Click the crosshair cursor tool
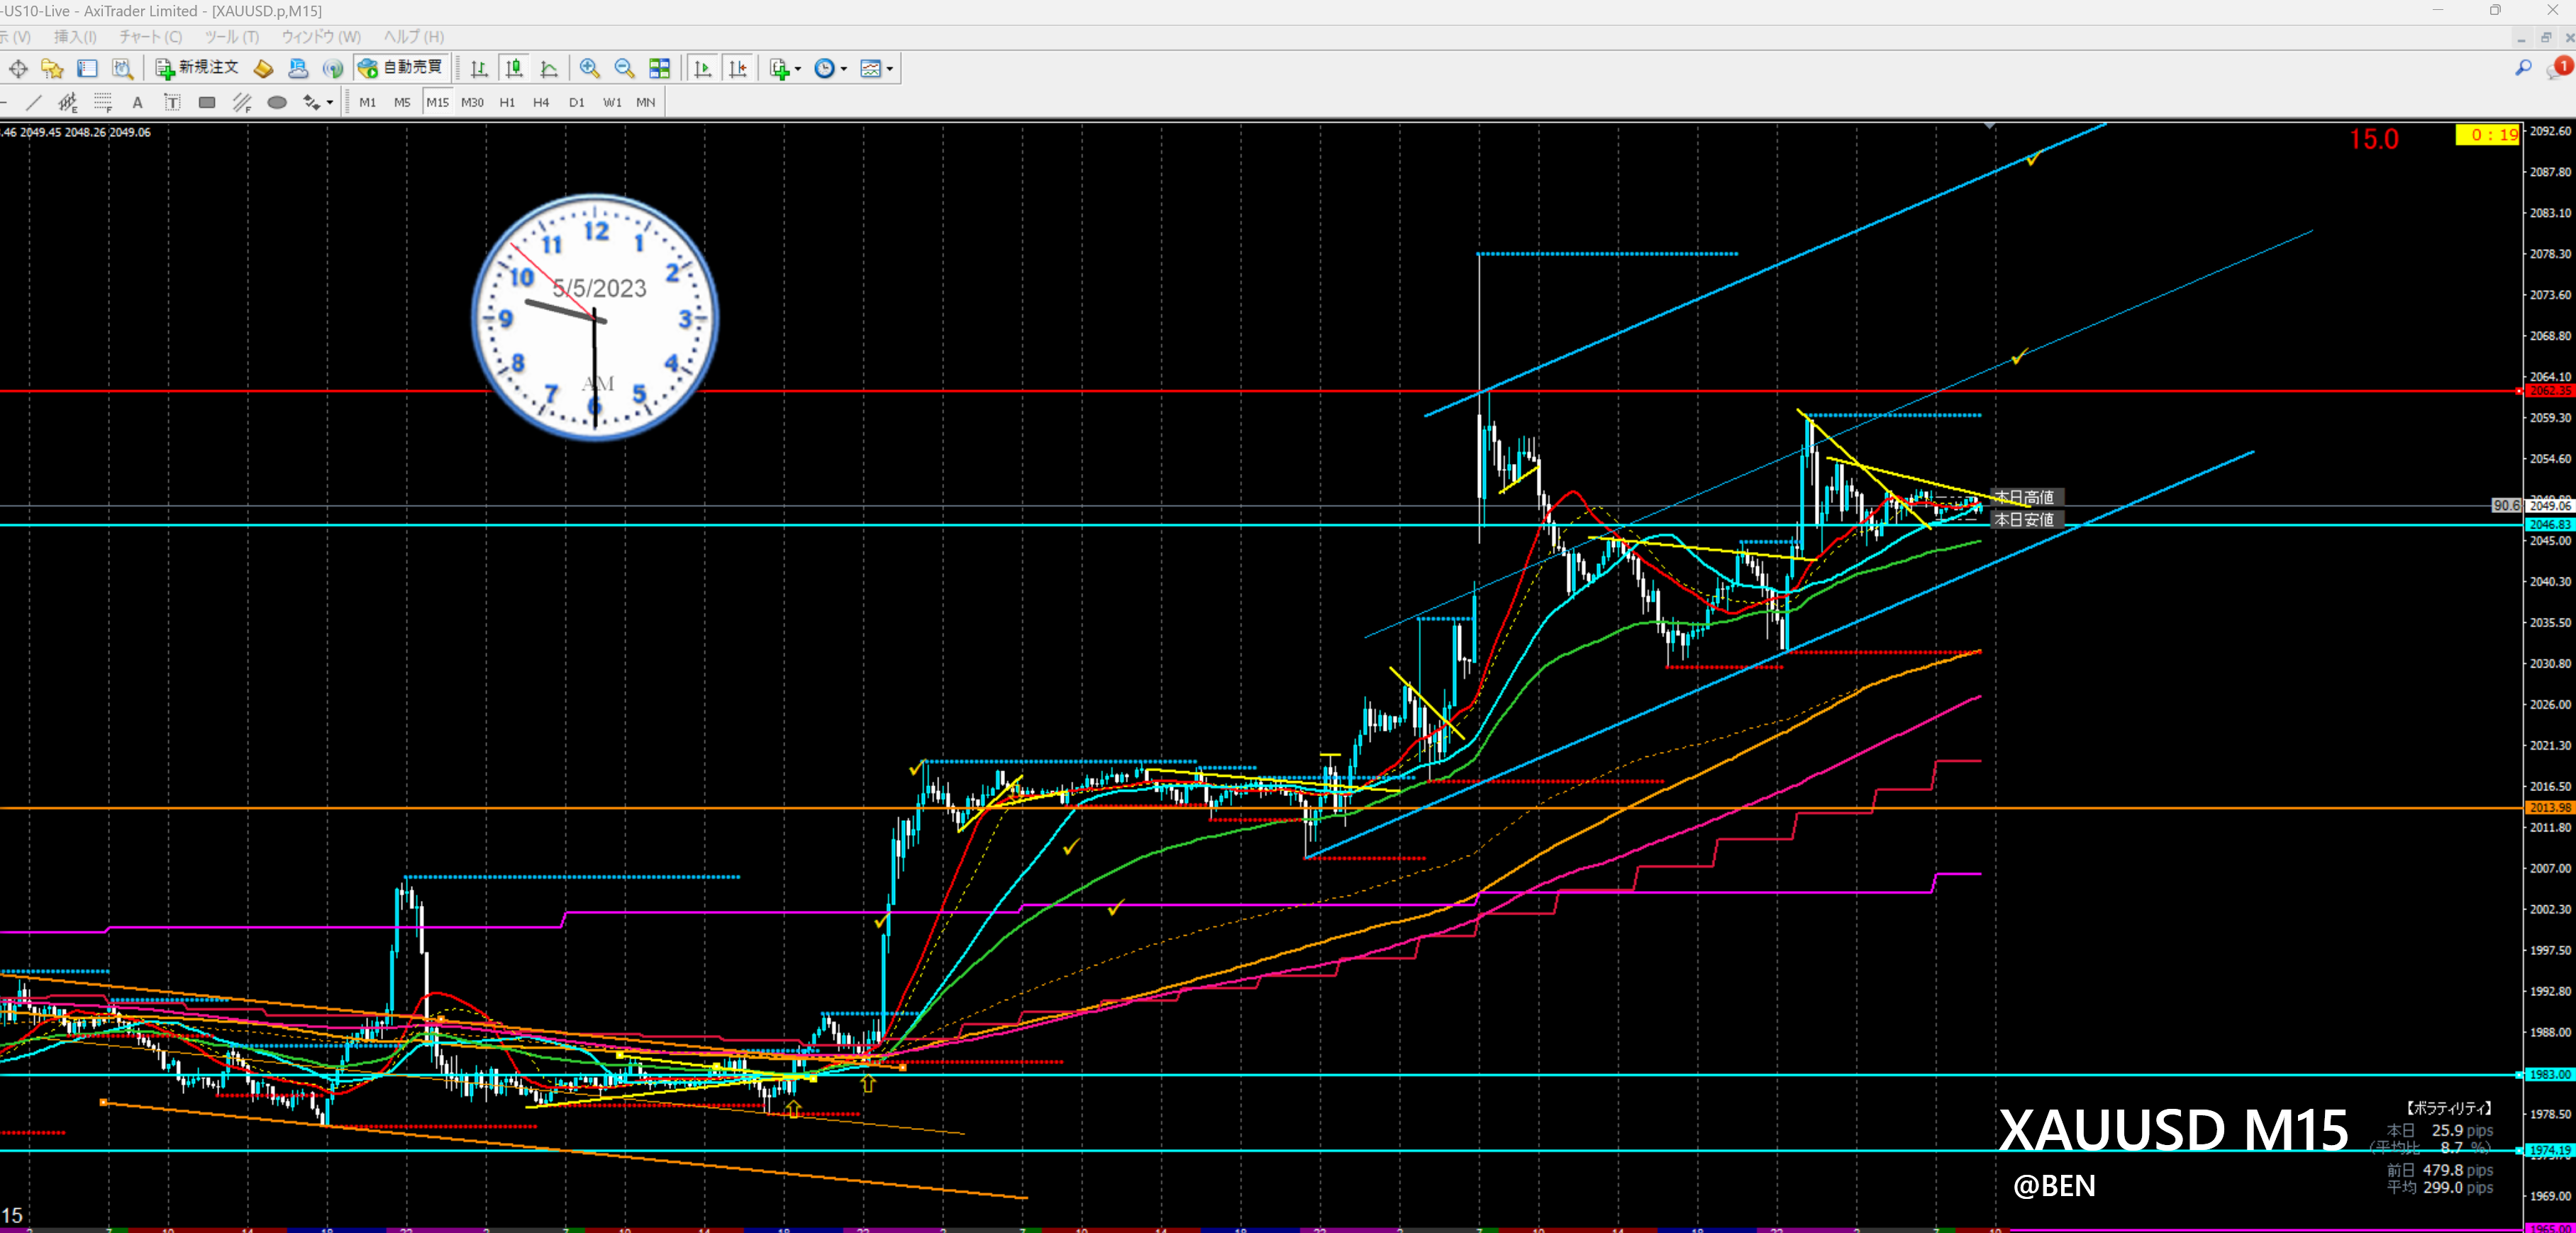Image resolution: width=2576 pixels, height=1233 pixels. click(18, 69)
